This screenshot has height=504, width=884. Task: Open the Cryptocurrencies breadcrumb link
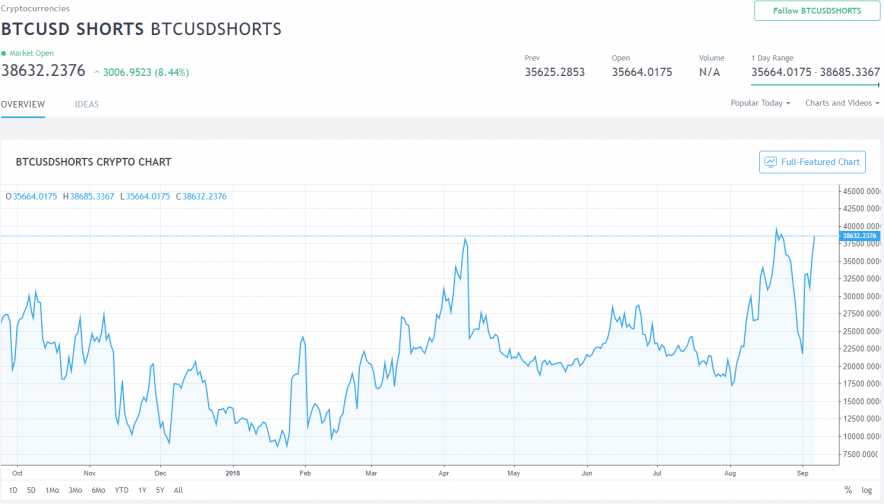point(35,8)
